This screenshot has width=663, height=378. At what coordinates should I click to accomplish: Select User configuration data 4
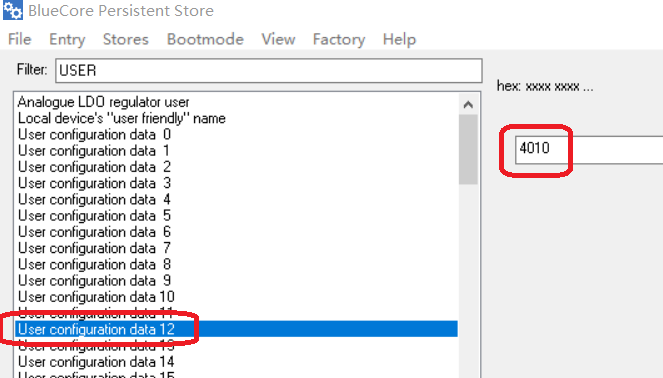(236, 200)
